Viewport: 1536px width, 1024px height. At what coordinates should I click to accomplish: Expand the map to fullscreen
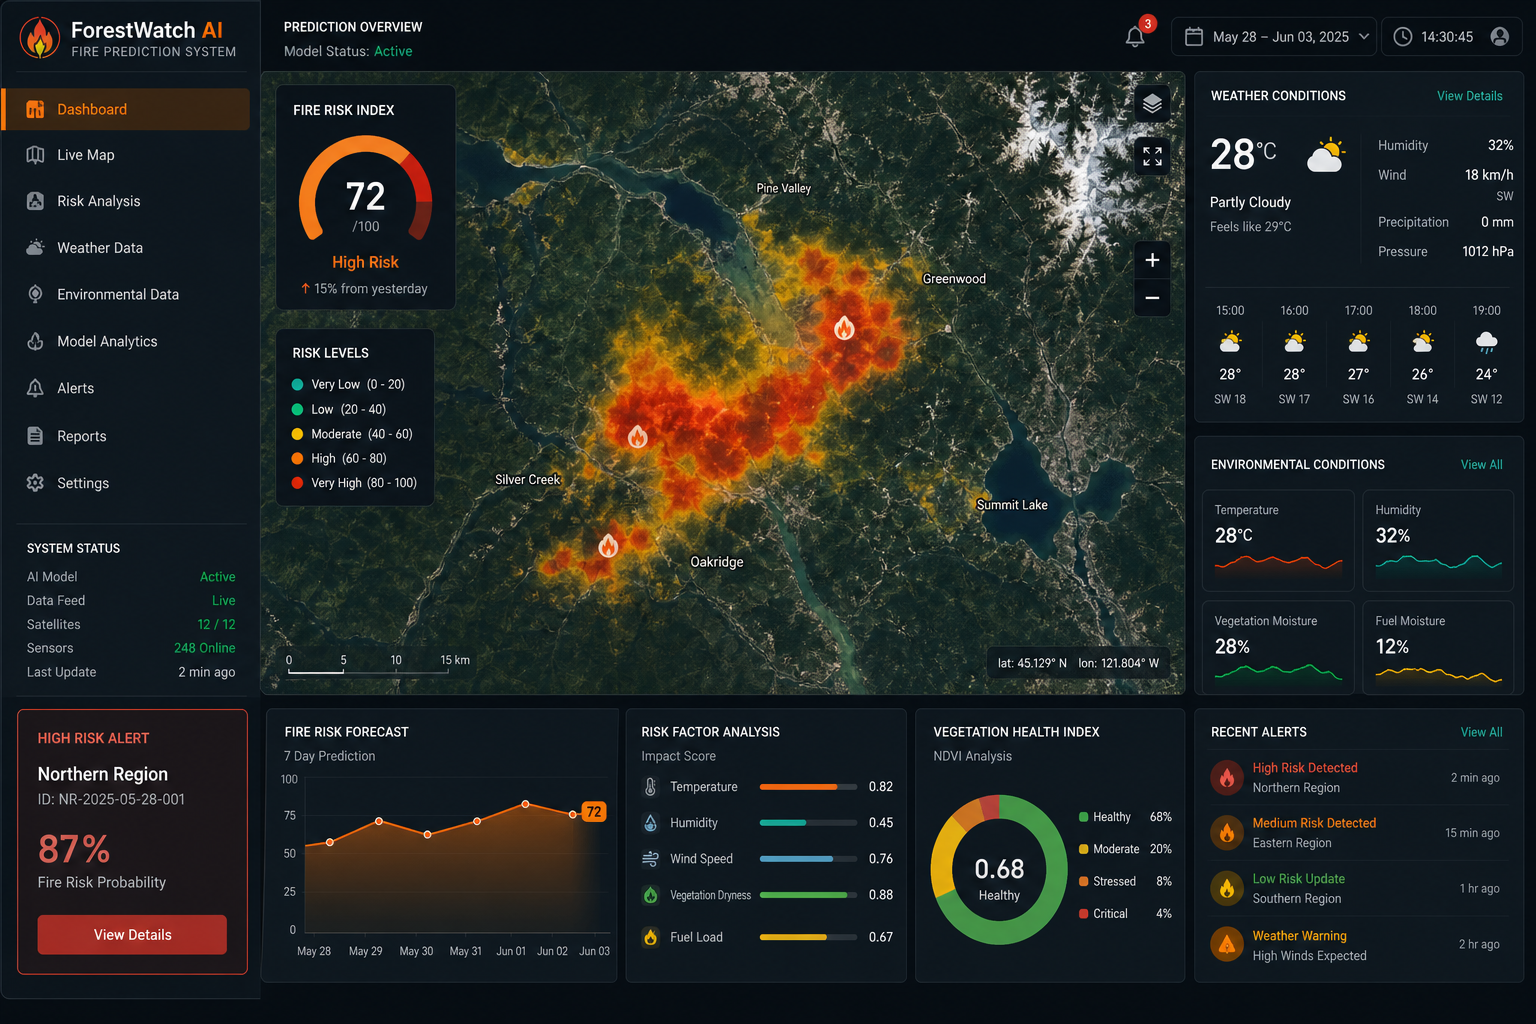(1152, 156)
